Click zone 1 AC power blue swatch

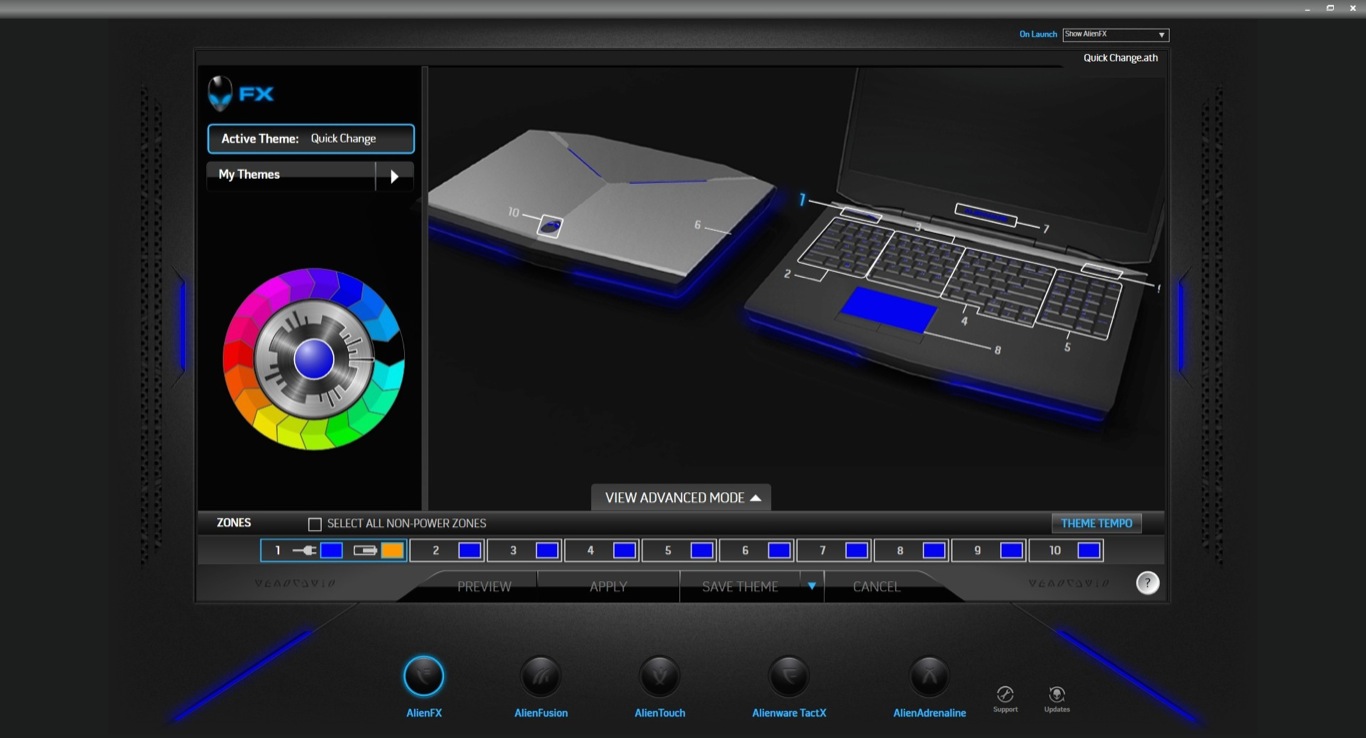click(x=332, y=551)
